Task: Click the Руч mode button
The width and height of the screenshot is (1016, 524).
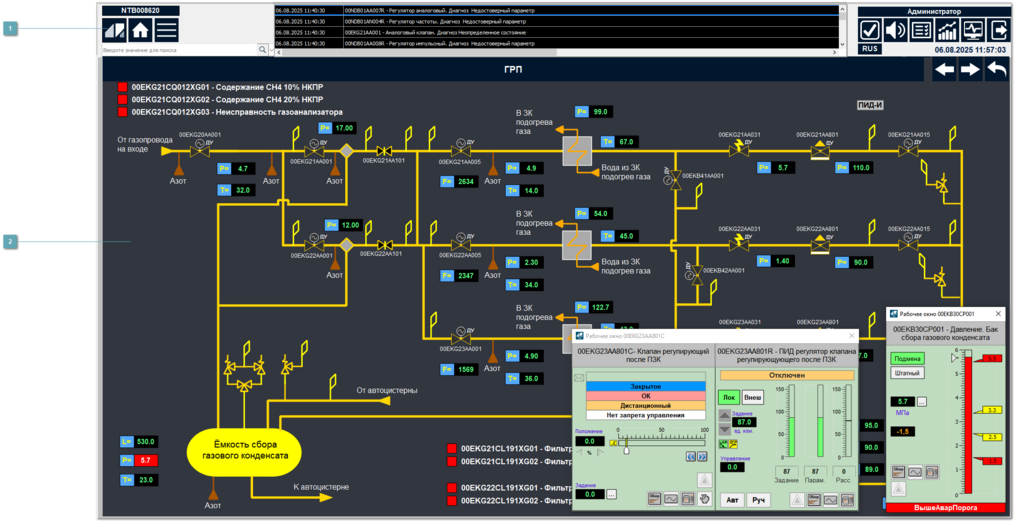Action: [x=759, y=498]
